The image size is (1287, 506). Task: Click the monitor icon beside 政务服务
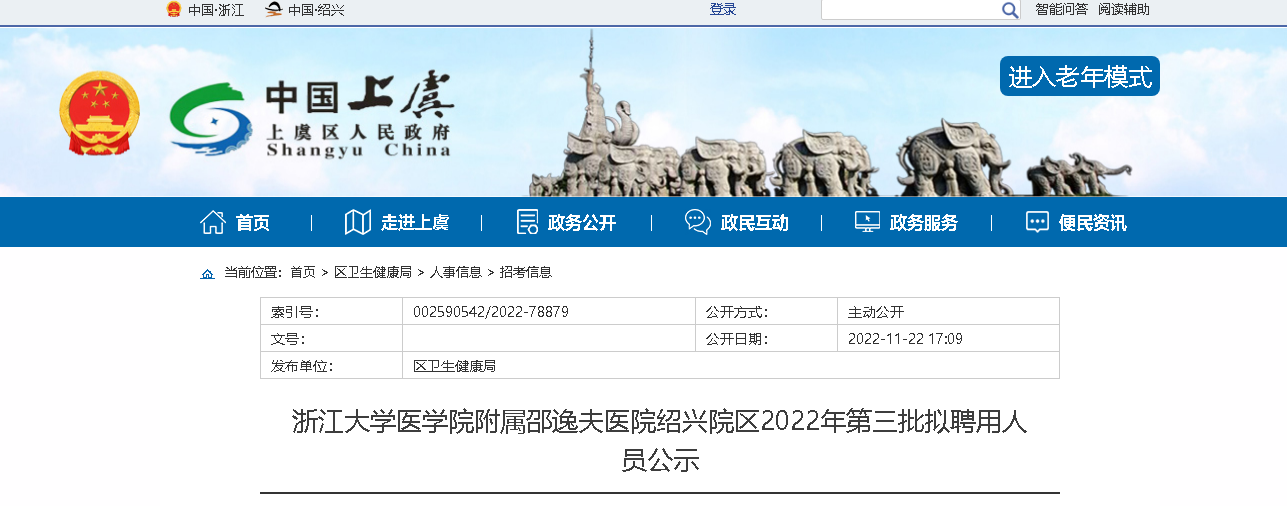click(867, 222)
